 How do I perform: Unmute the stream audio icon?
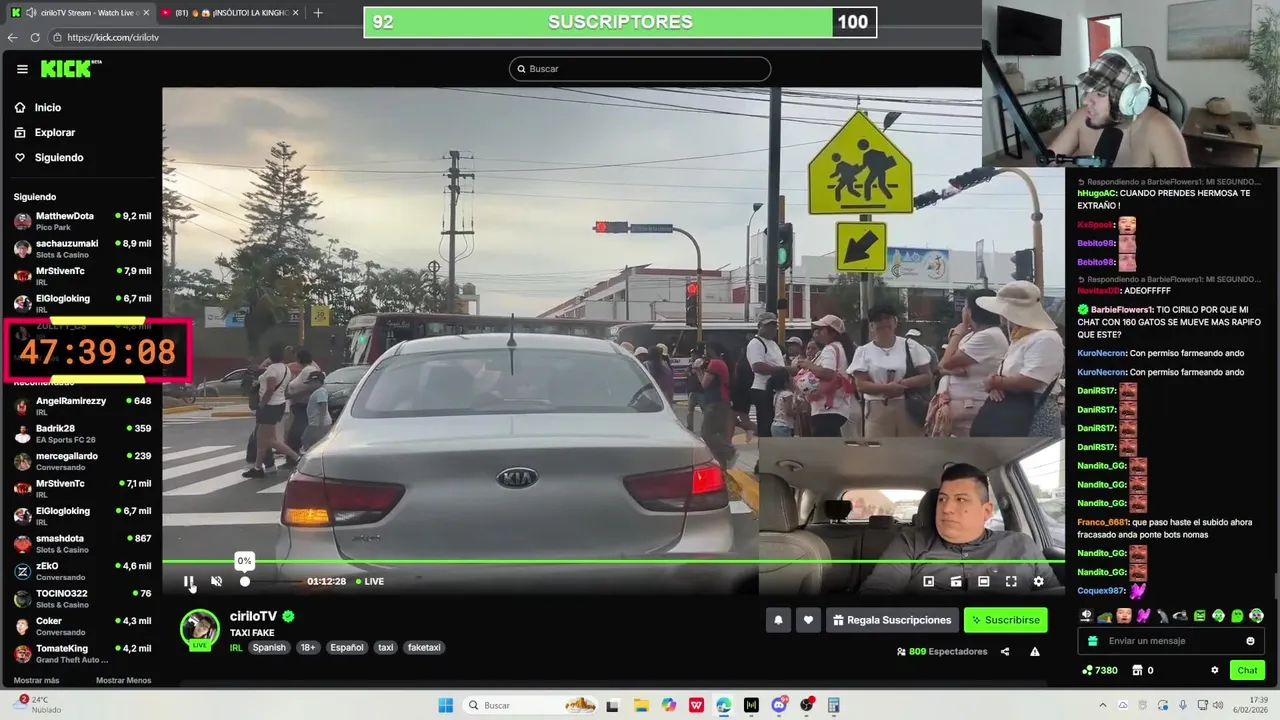pyautogui.click(x=216, y=581)
